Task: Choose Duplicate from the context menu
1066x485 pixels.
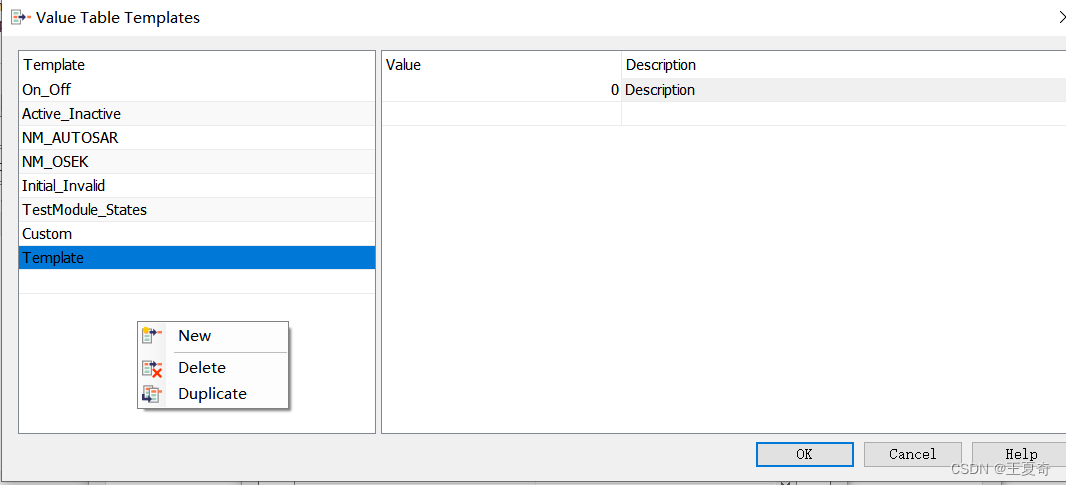Action: pos(213,394)
